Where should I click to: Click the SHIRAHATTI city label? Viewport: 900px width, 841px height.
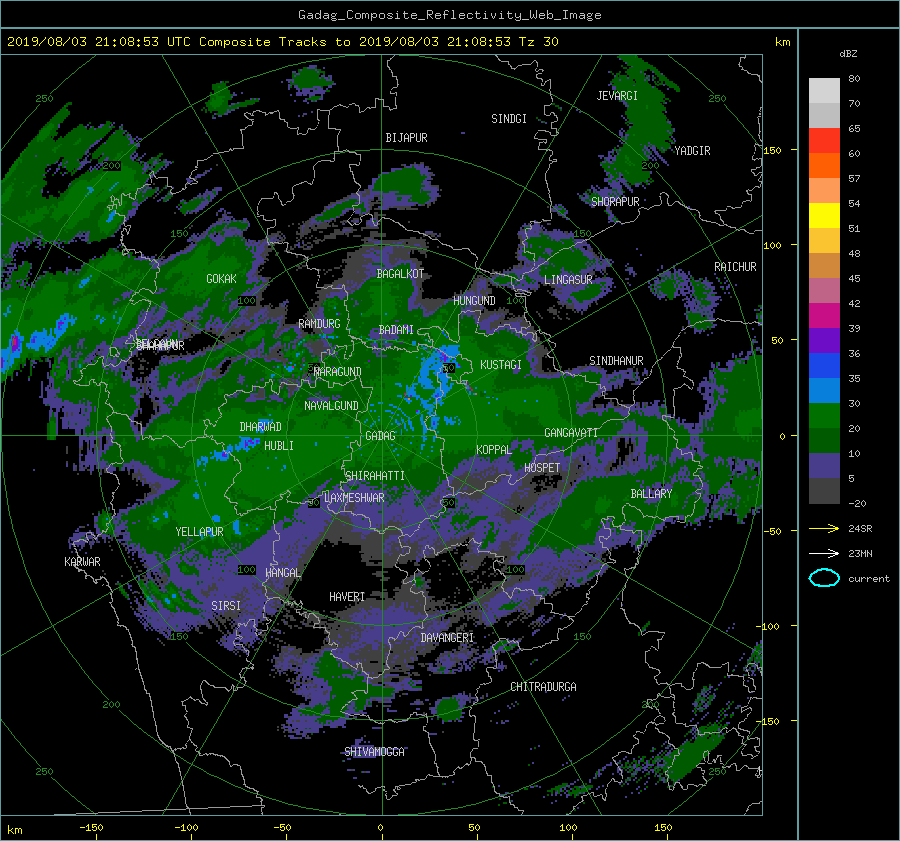pos(375,476)
